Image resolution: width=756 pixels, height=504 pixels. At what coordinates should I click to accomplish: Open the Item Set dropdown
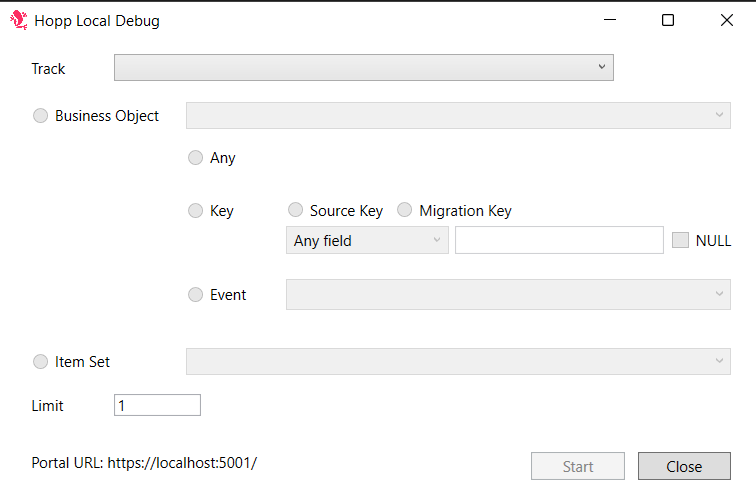pos(458,362)
